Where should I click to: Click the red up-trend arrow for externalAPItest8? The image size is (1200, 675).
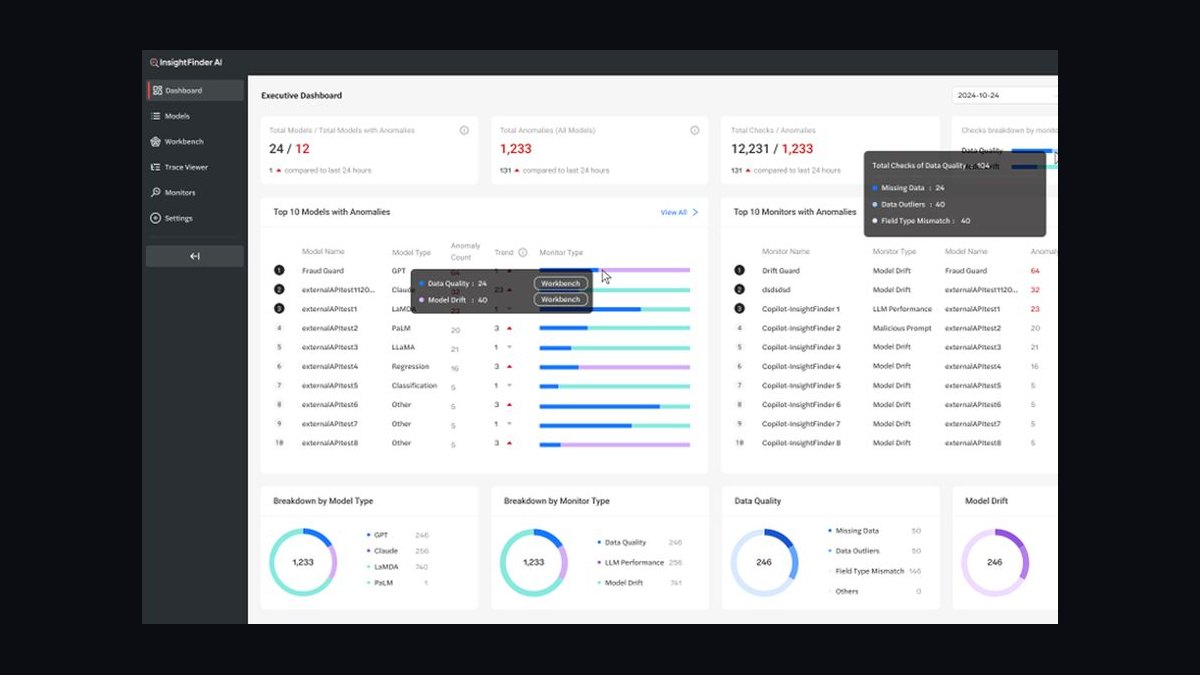(x=509, y=443)
